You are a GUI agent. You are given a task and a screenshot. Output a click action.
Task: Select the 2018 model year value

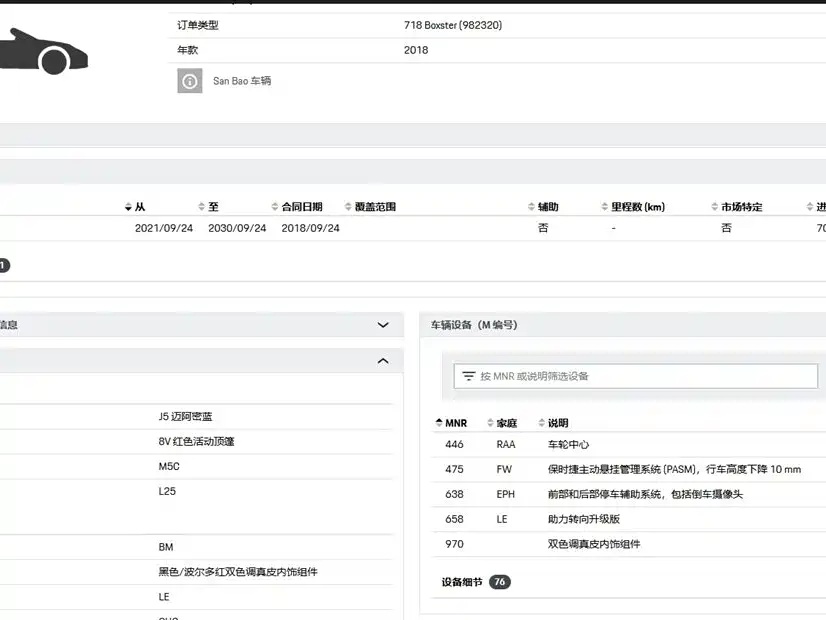click(416, 50)
